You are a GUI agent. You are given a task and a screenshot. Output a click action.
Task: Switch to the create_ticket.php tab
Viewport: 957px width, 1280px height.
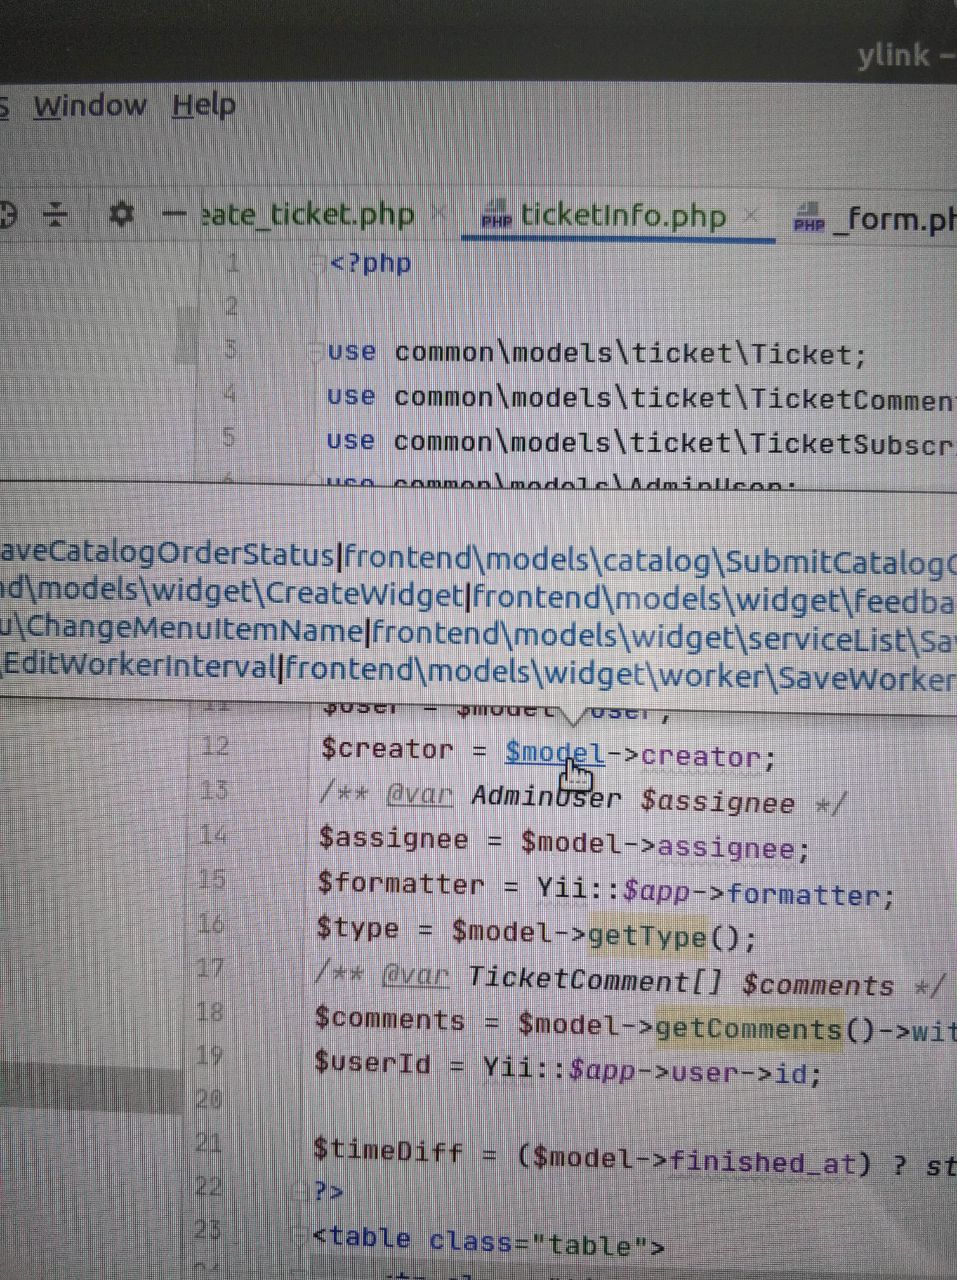pyautogui.click(x=308, y=215)
